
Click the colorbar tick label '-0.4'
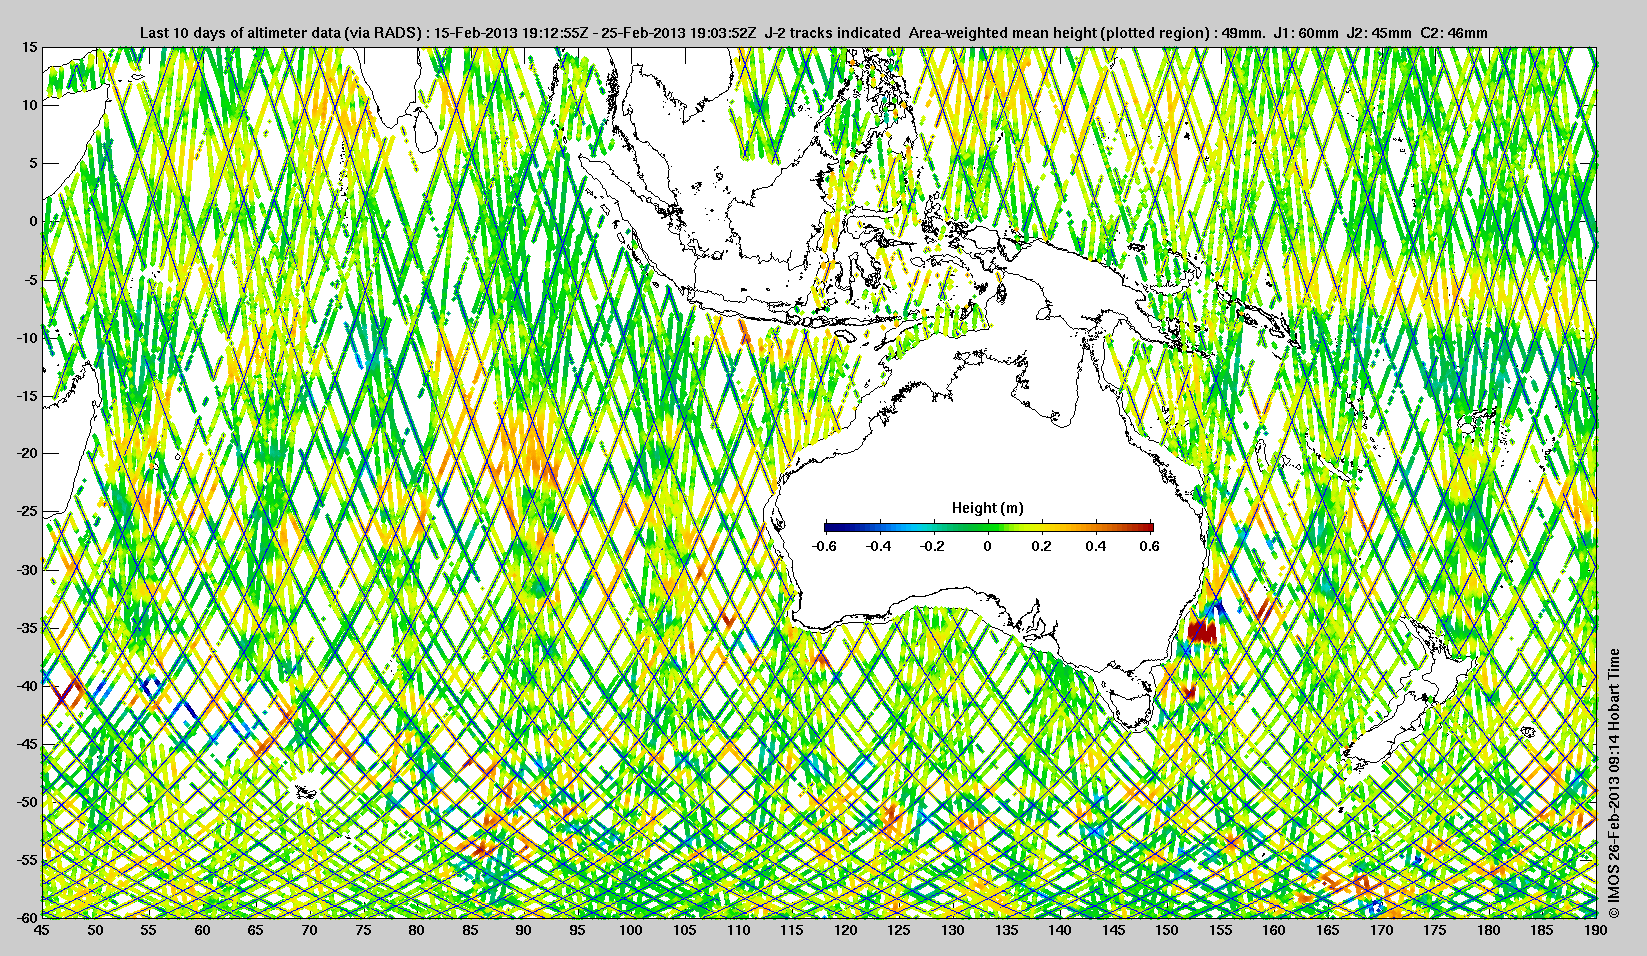coord(879,546)
